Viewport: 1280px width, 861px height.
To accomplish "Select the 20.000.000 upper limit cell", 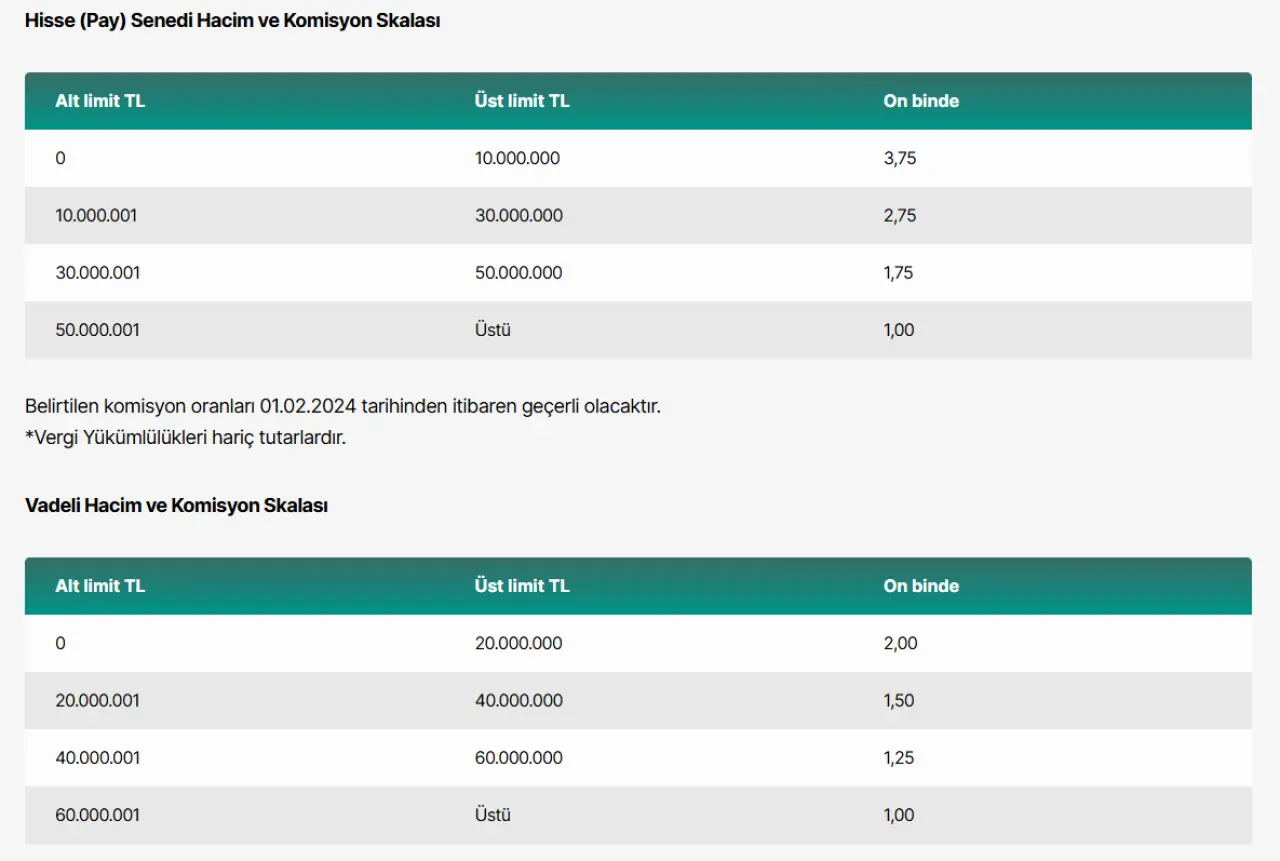I will point(518,643).
